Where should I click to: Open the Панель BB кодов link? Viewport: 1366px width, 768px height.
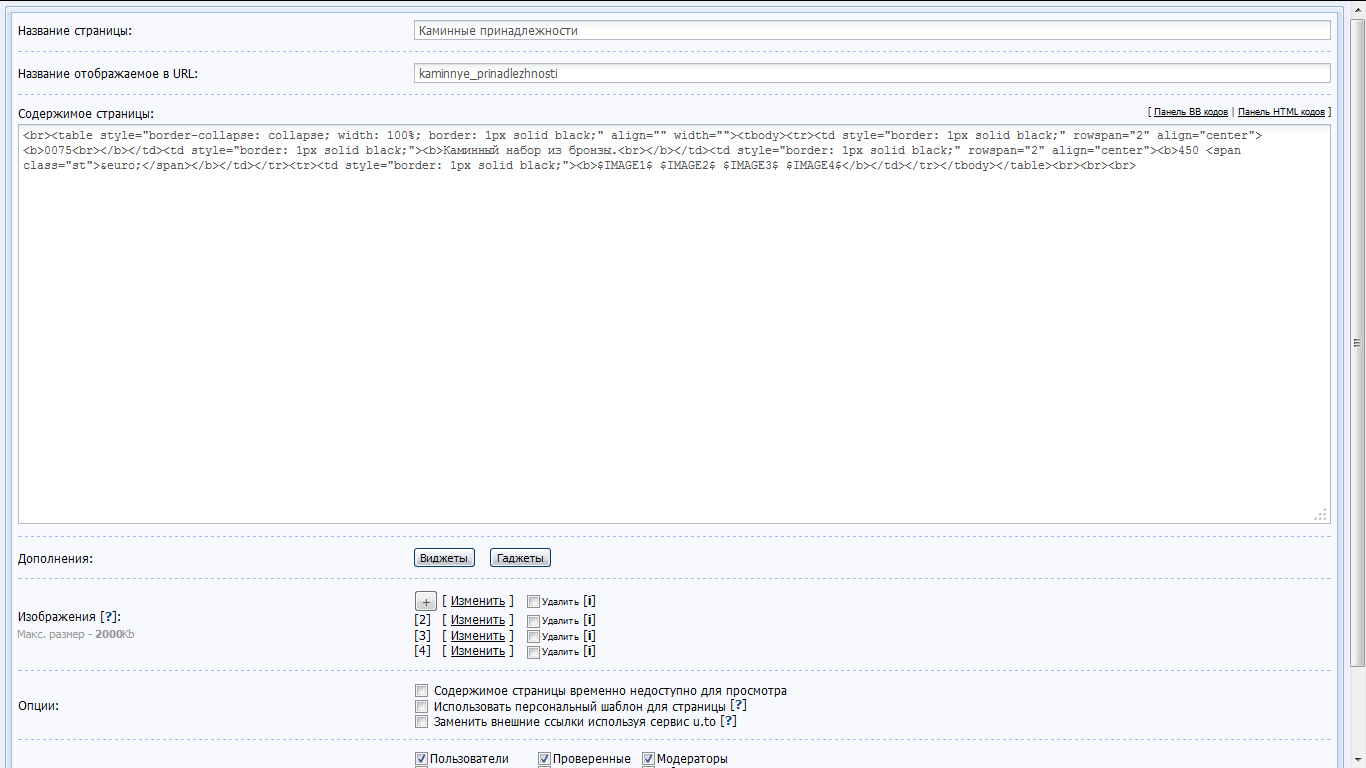click(1190, 113)
